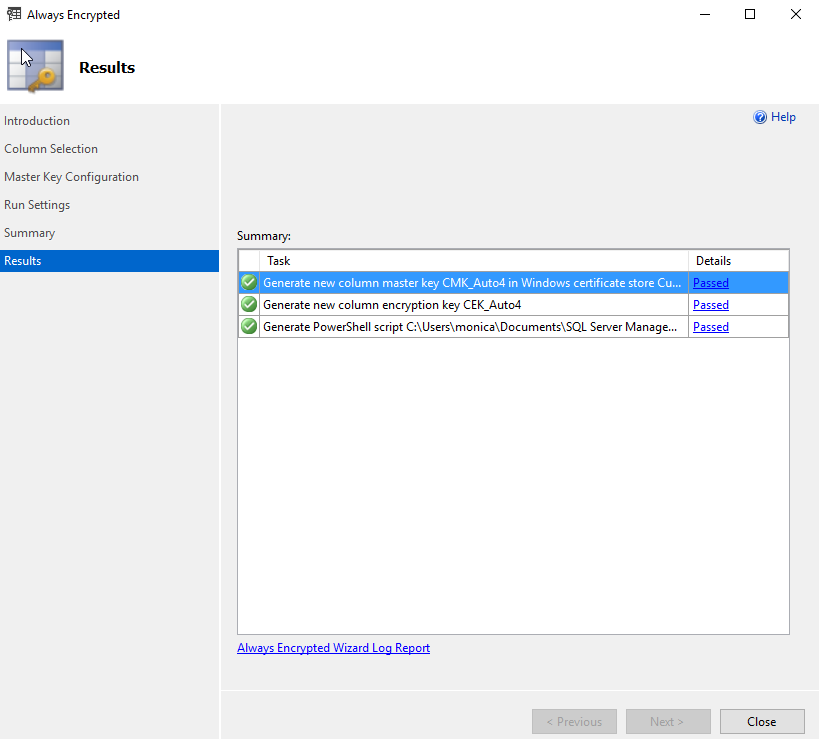
Task: Open the Master Key Configuration step
Action: (71, 177)
